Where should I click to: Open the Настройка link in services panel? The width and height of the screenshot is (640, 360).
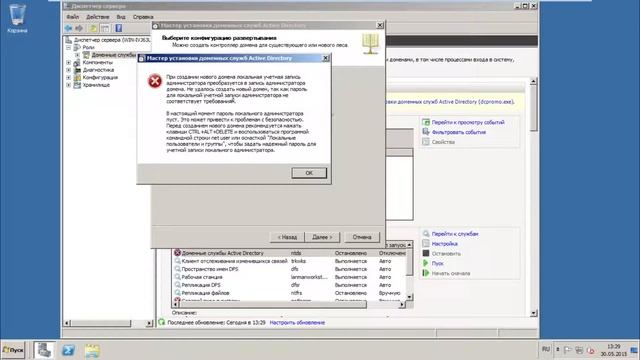[444, 244]
